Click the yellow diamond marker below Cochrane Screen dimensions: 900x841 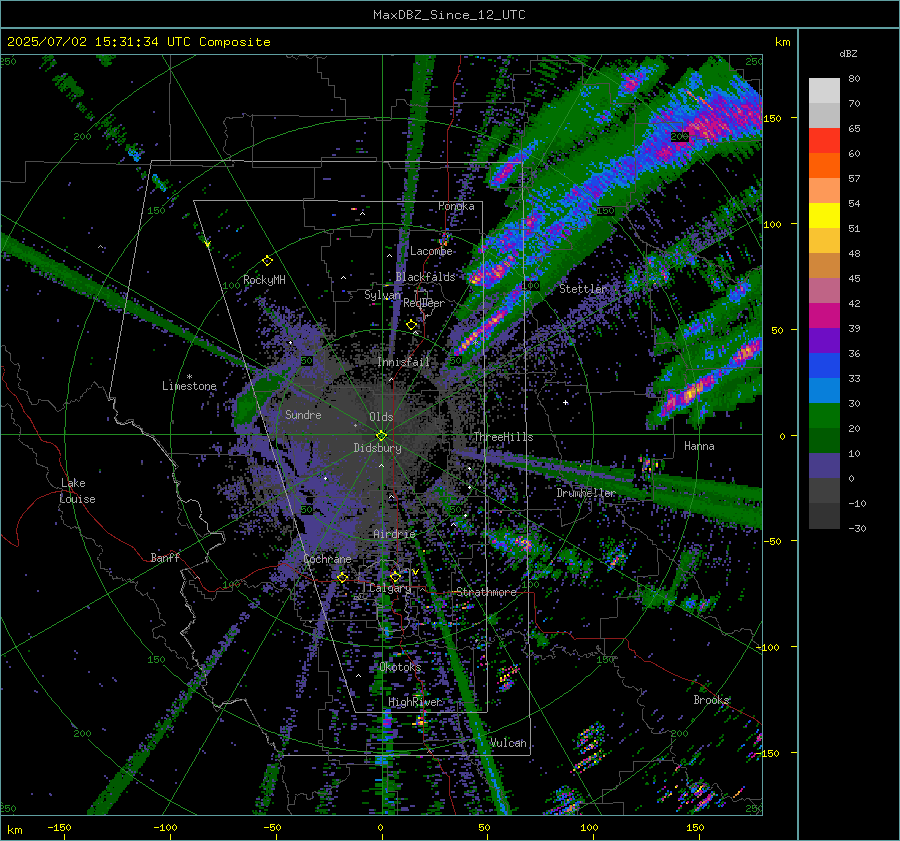click(343, 577)
